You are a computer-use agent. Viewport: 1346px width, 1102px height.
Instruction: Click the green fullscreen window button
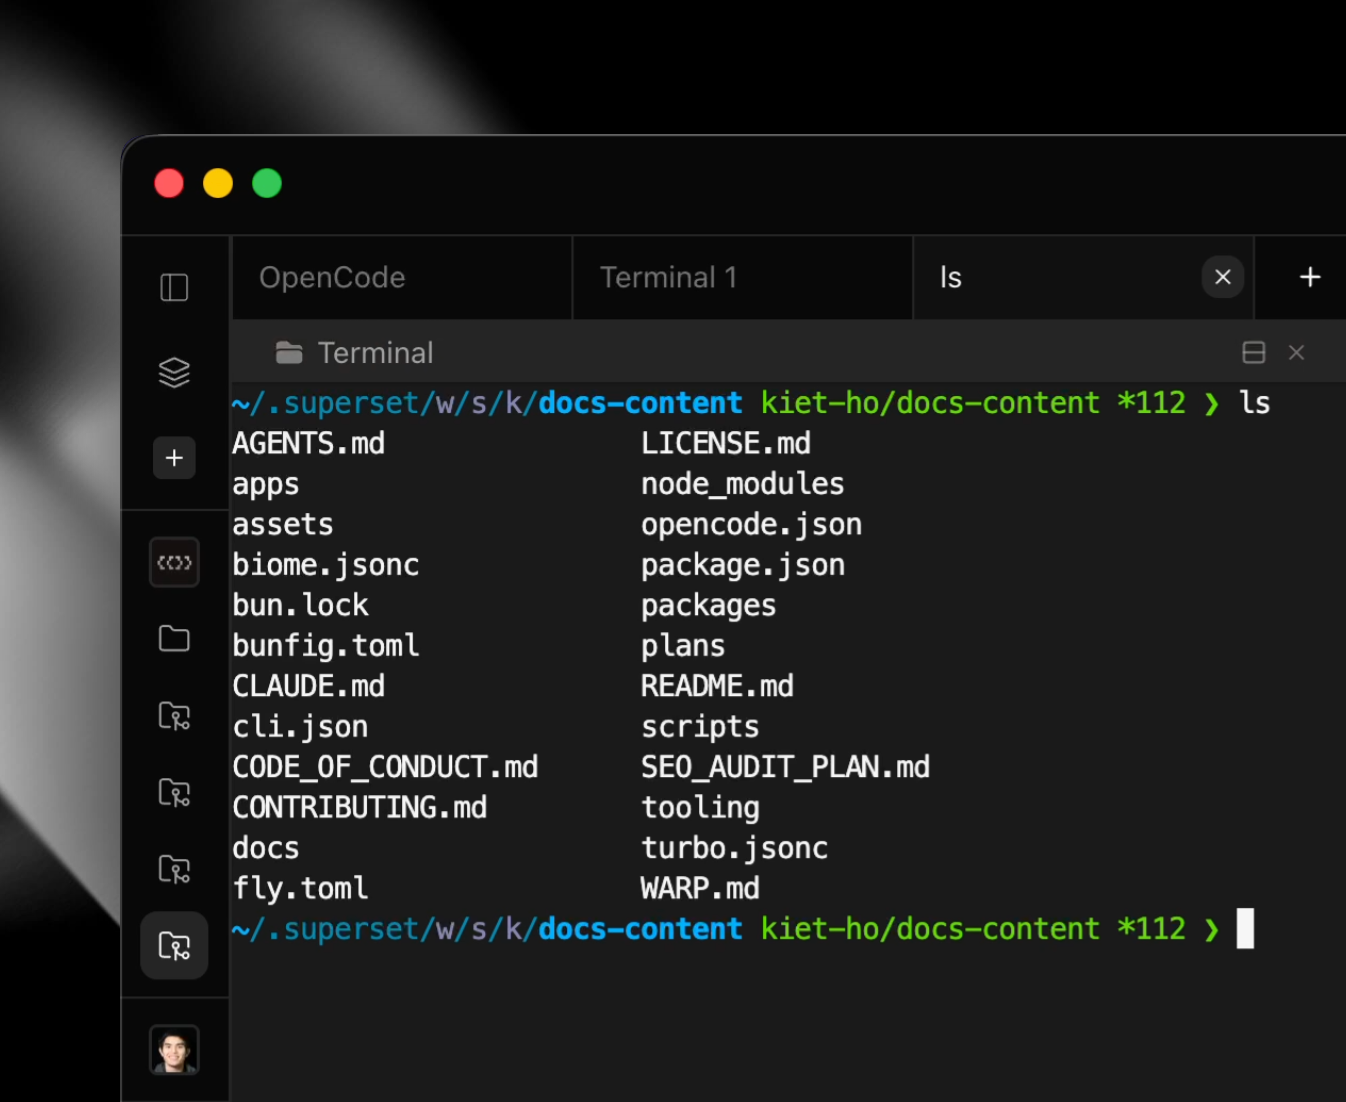[267, 184]
